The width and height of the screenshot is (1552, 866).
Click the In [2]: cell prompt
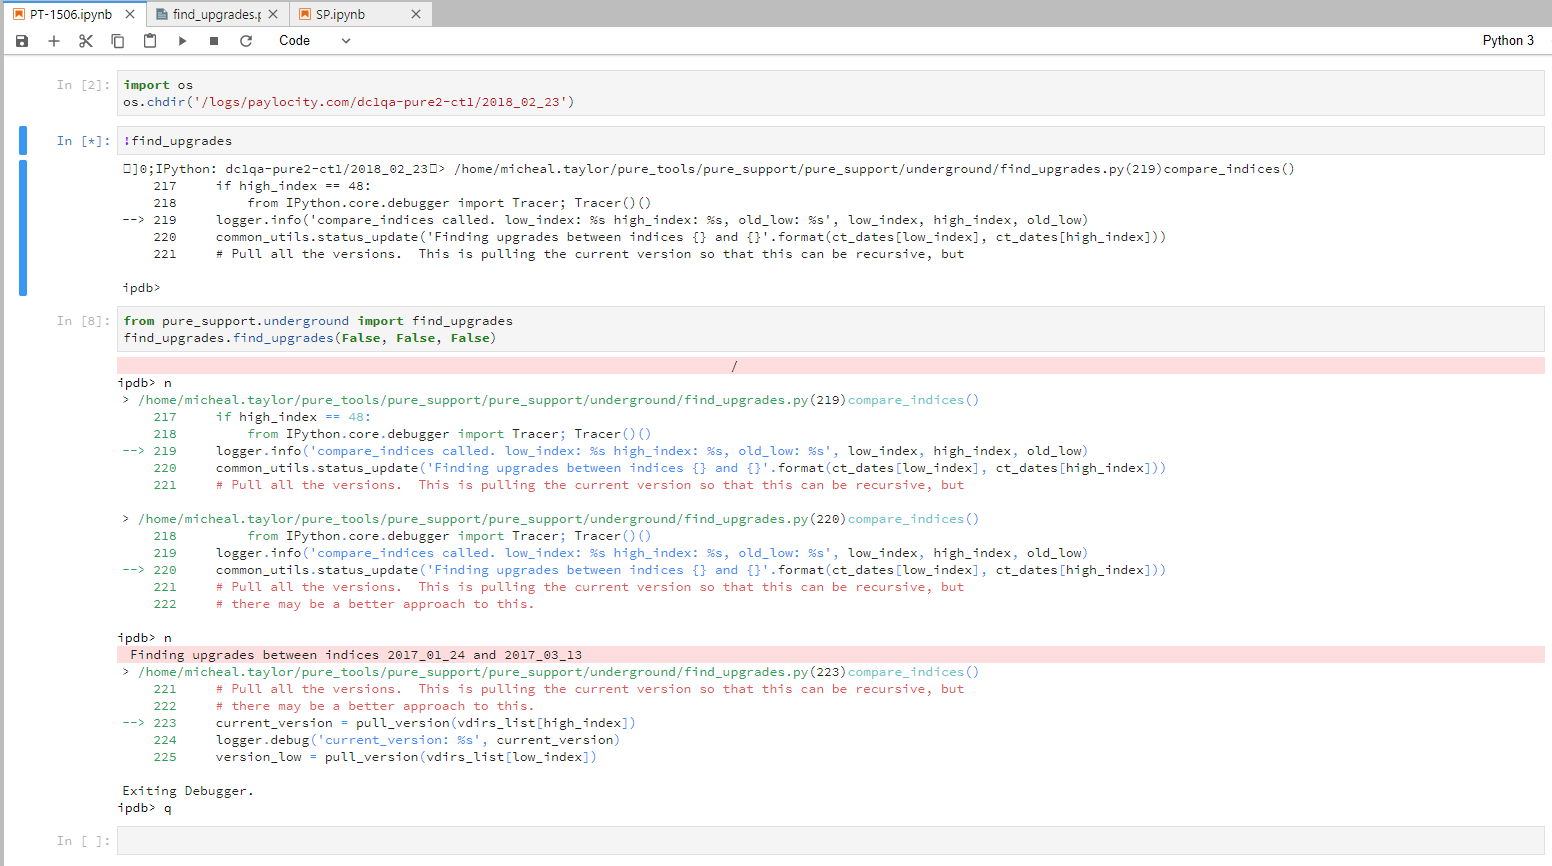[x=83, y=85]
